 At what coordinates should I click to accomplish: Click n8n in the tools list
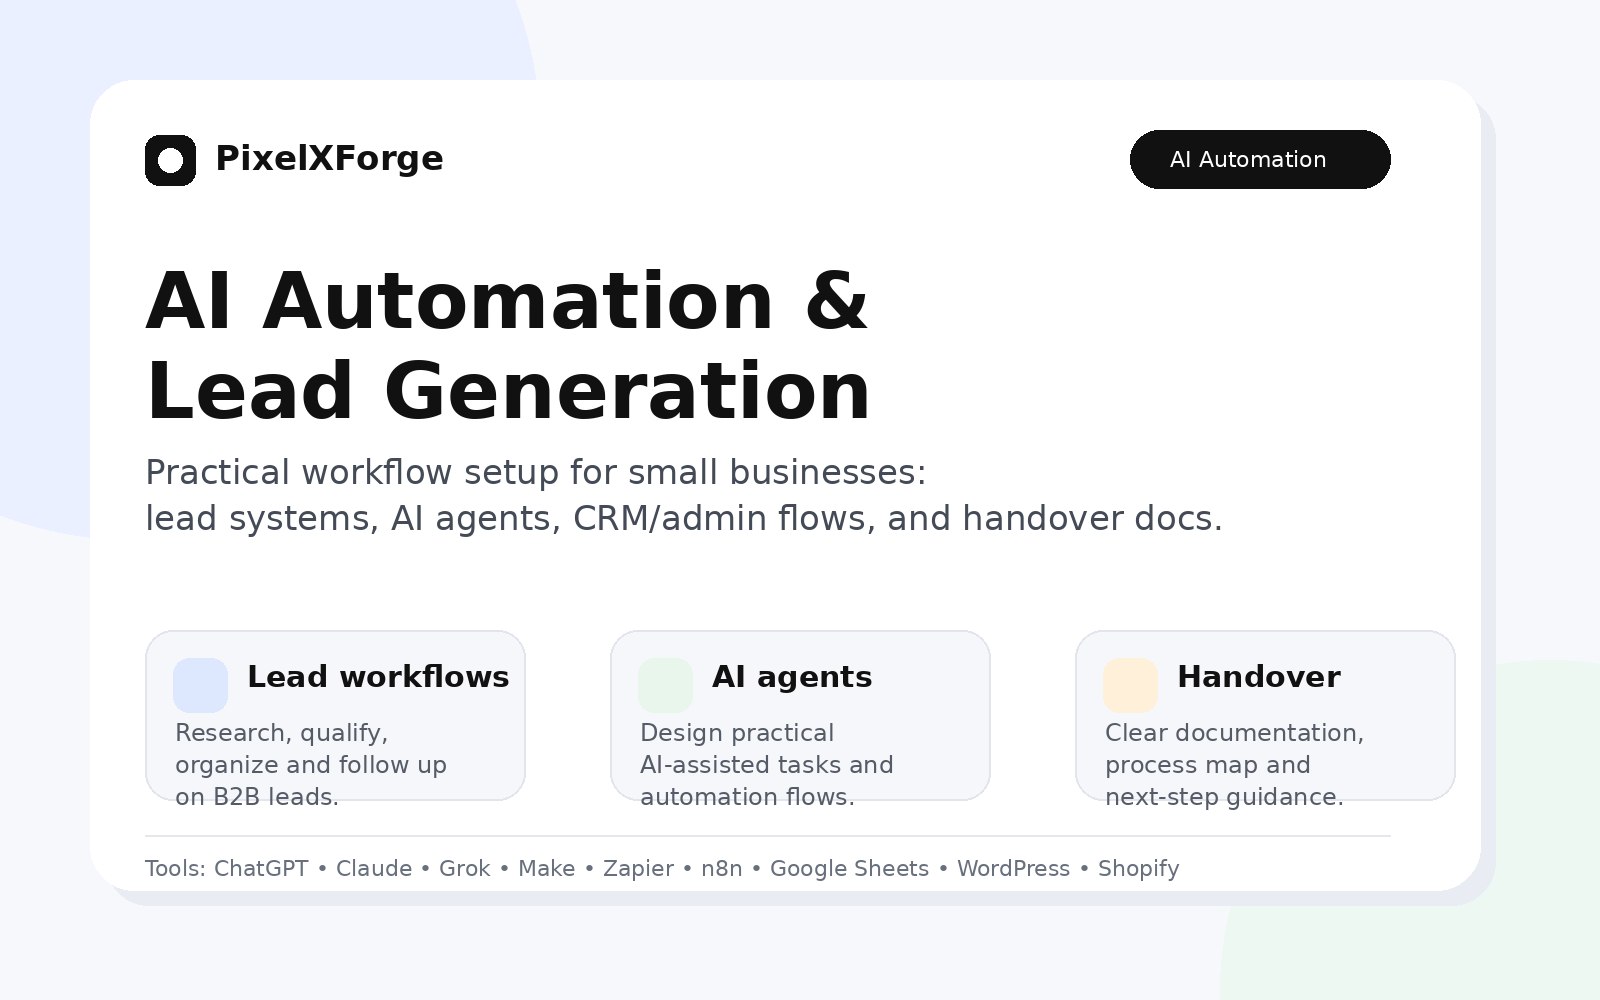click(722, 868)
